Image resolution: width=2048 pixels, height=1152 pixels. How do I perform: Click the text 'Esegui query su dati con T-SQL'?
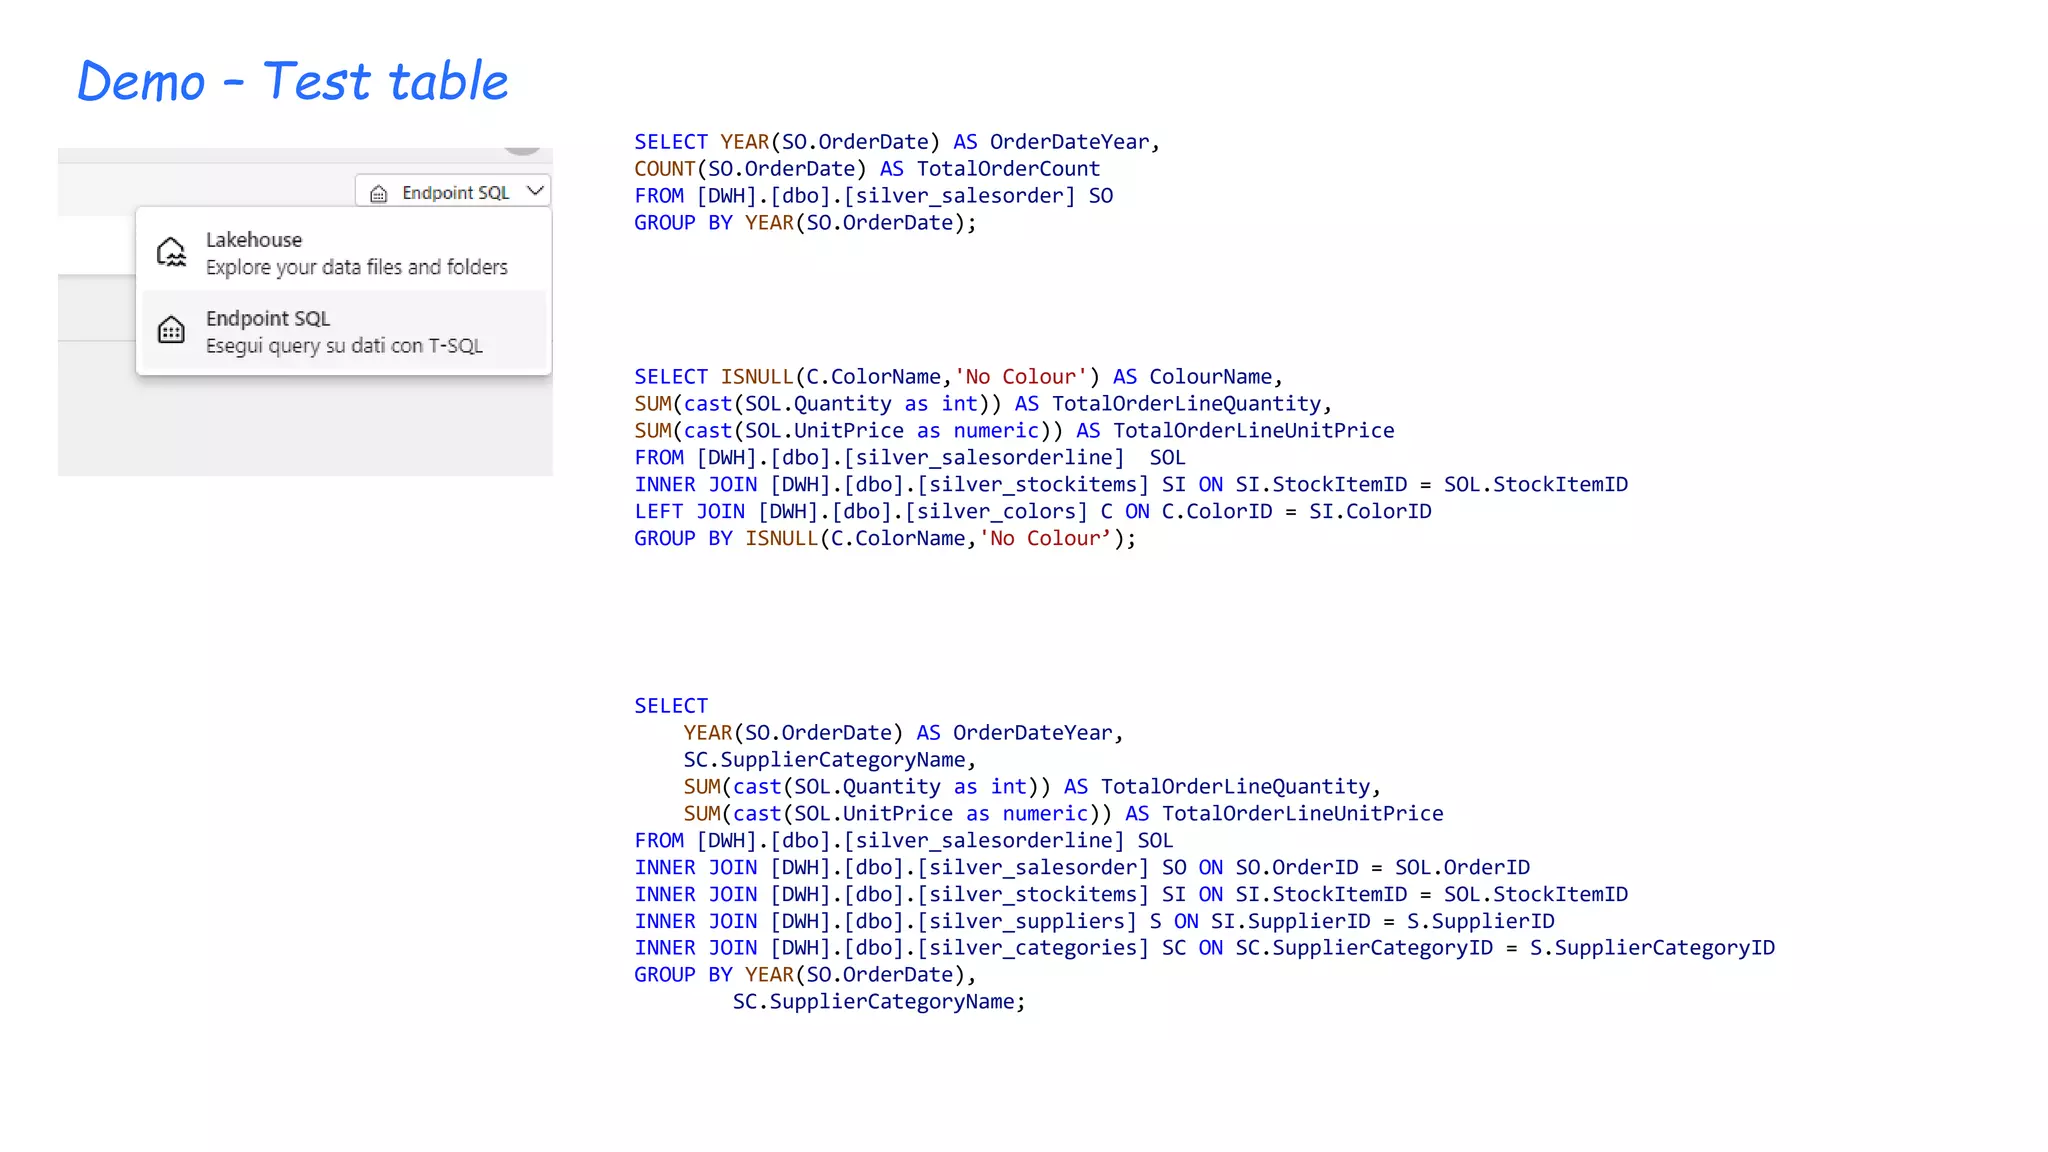tap(344, 346)
